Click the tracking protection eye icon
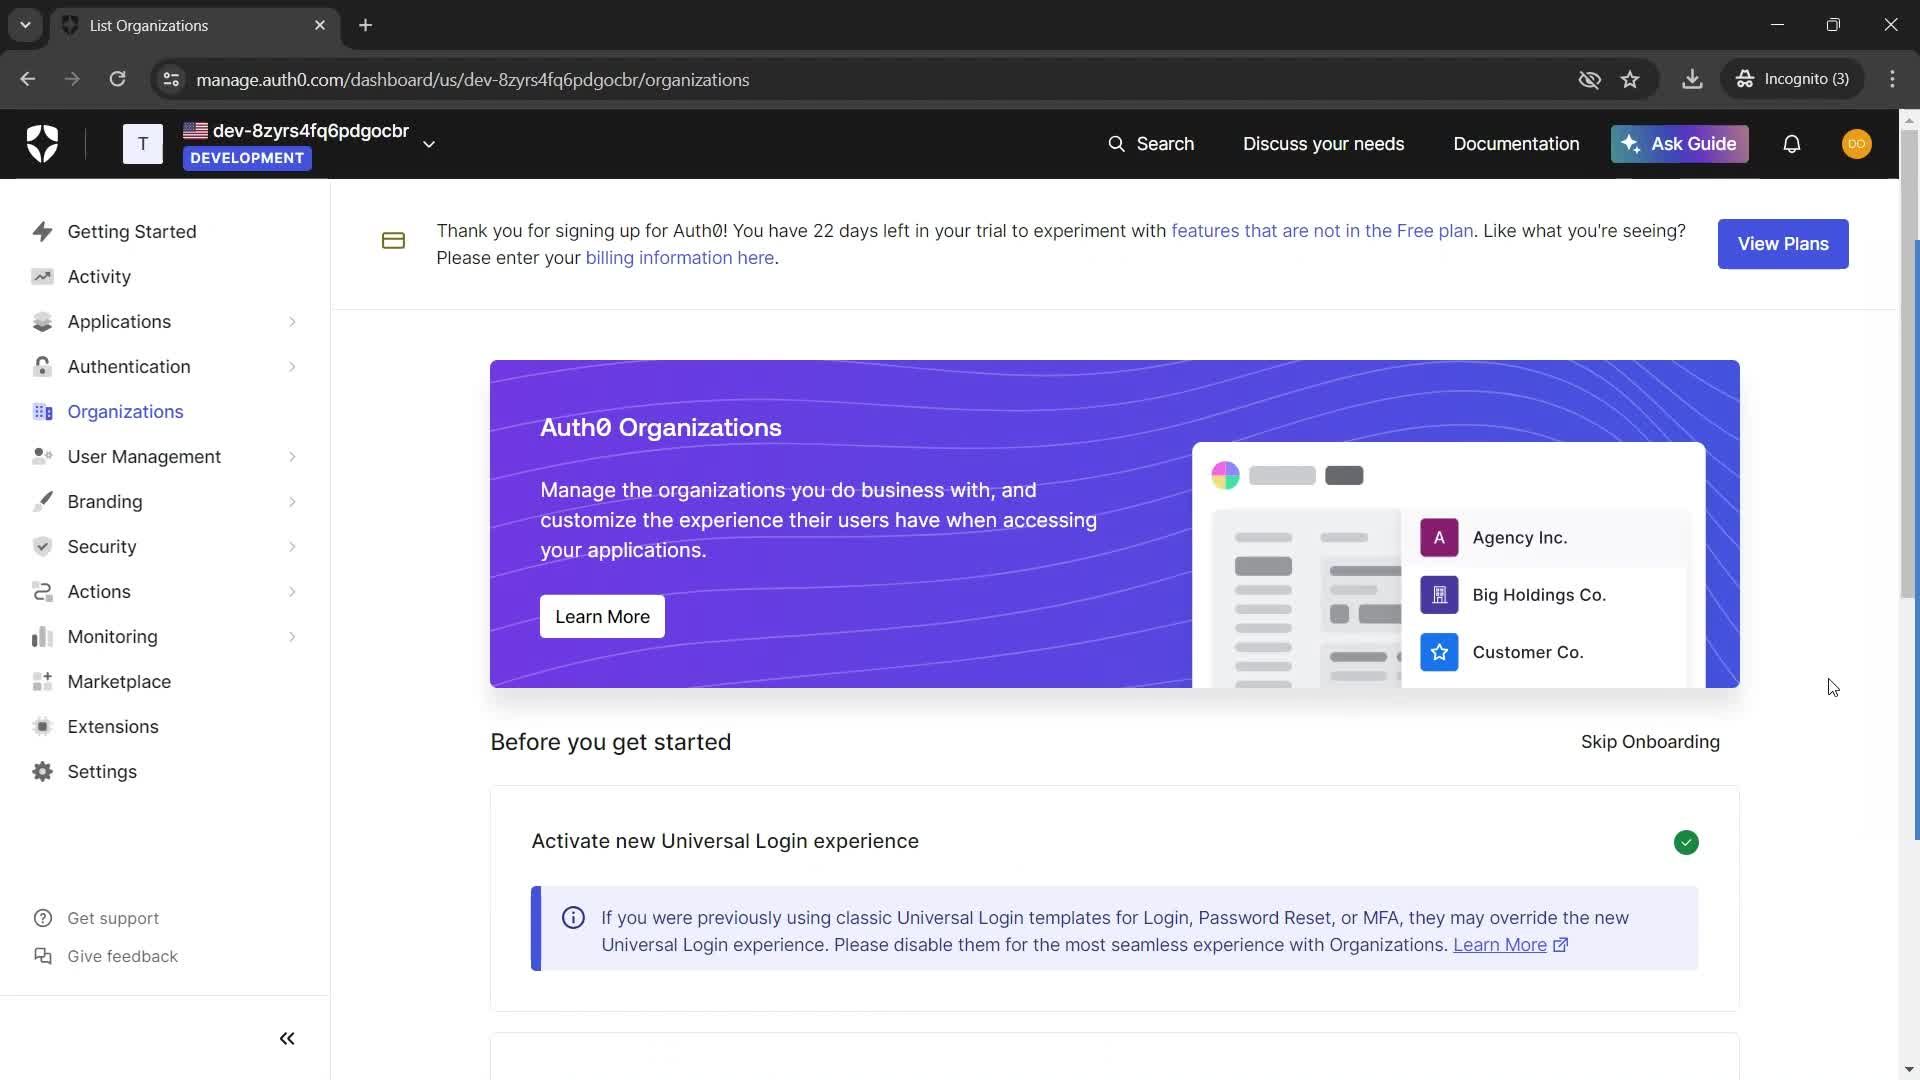This screenshot has height=1080, width=1920. pyautogui.click(x=1589, y=79)
